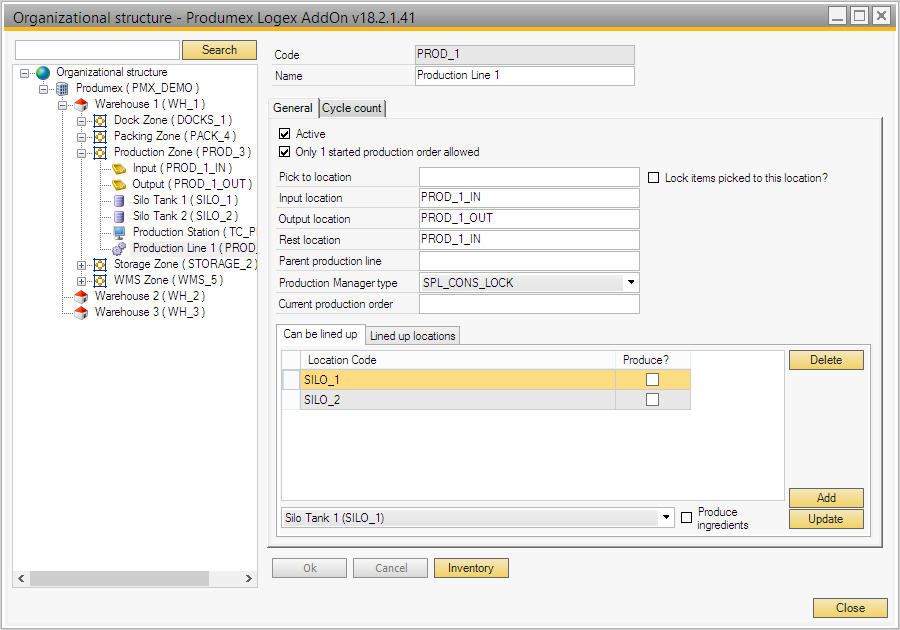Expand the Storage Zone tree node
This screenshot has height=630, width=900.
click(x=82, y=265)
